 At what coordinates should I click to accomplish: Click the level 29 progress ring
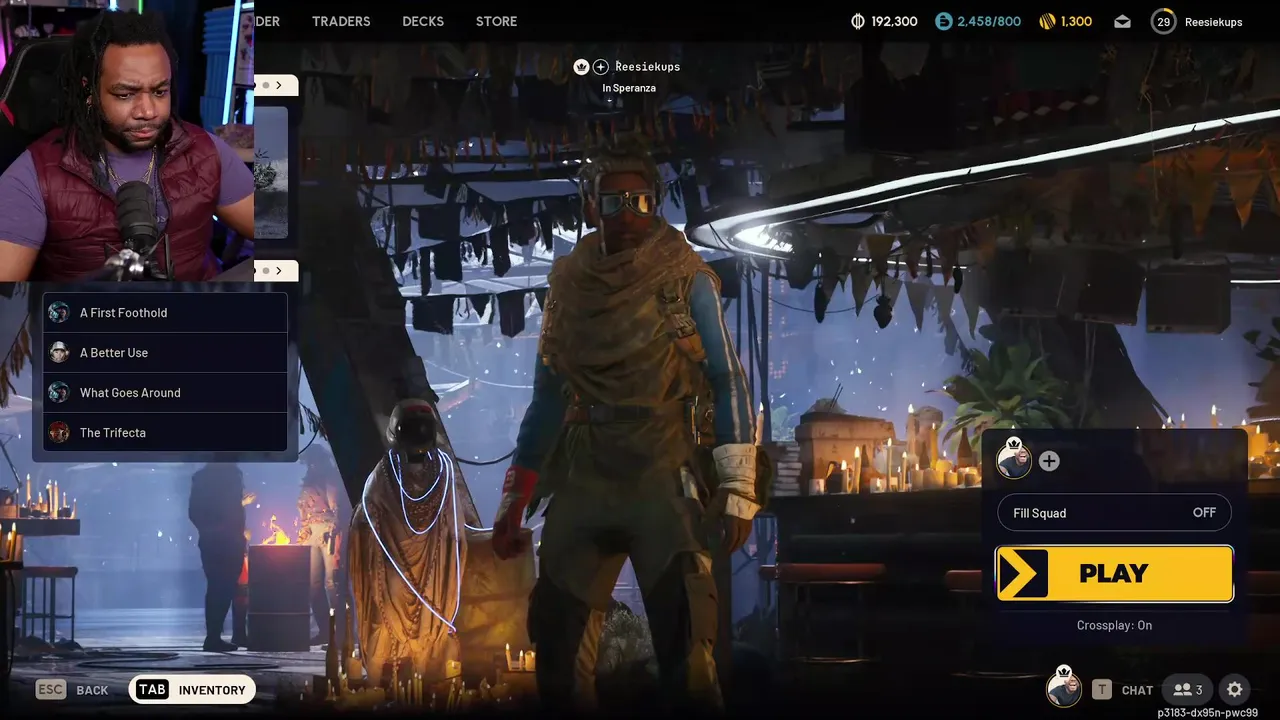click(x=1163, y=21)
